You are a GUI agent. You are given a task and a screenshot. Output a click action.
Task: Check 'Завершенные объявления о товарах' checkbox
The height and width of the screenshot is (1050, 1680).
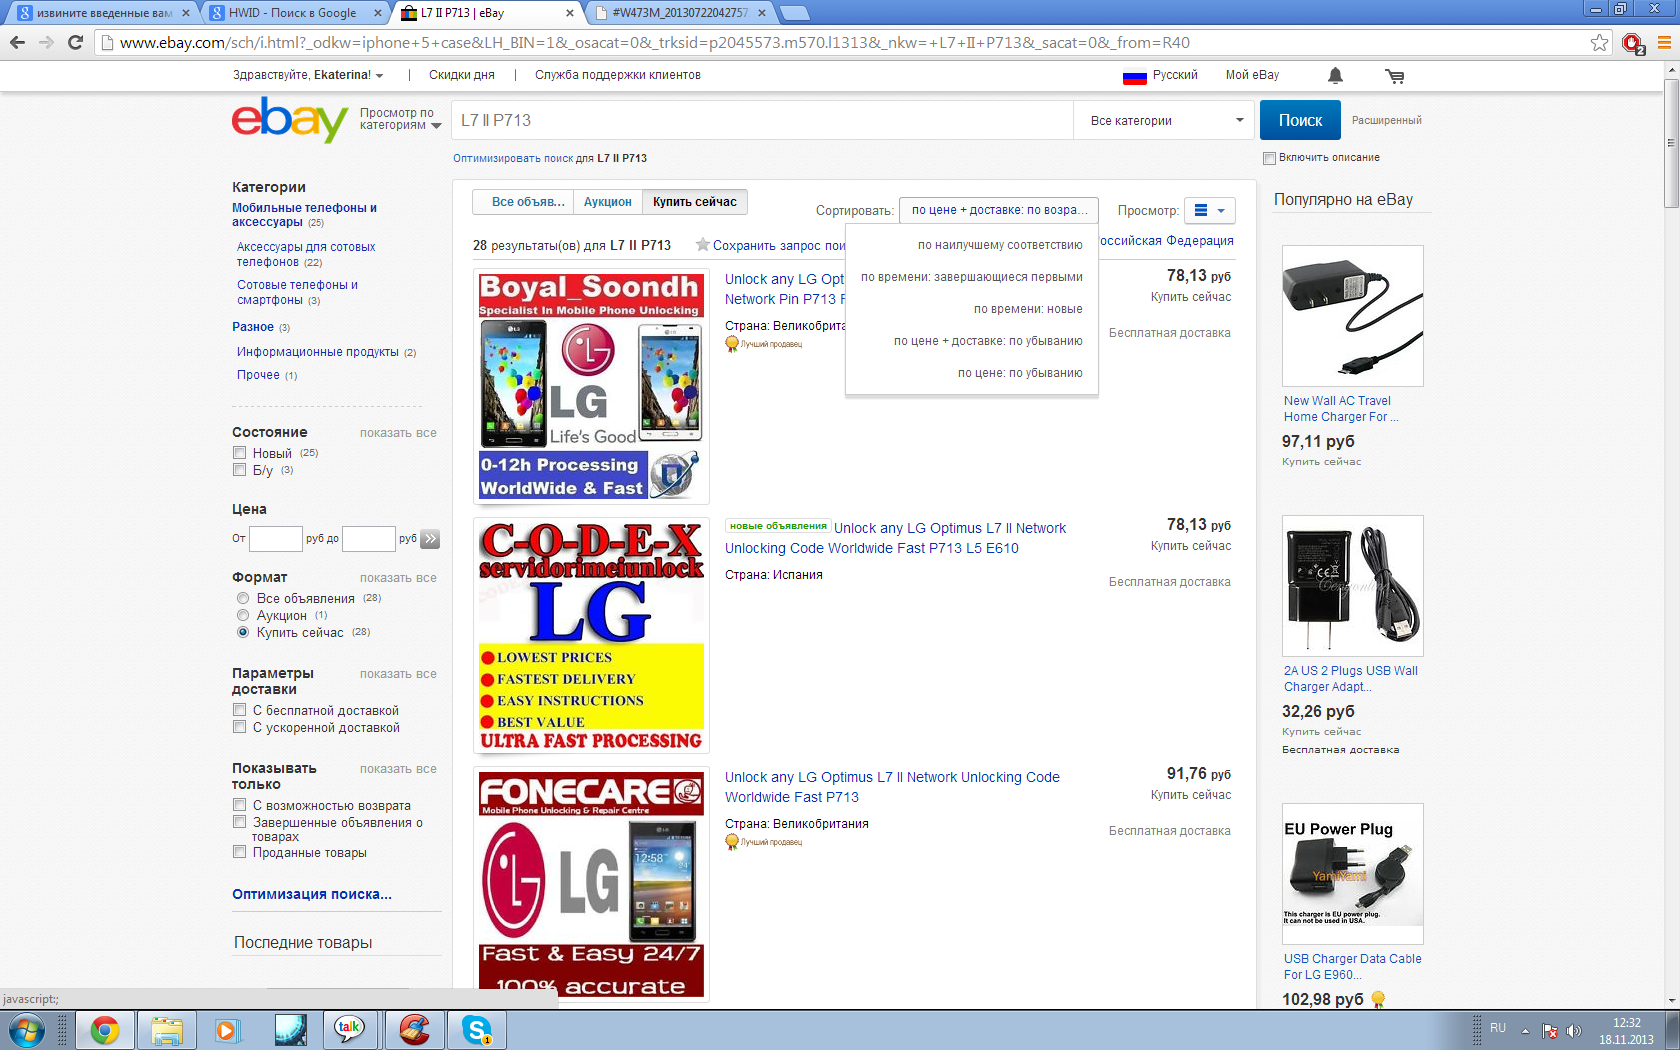point(239,822)
